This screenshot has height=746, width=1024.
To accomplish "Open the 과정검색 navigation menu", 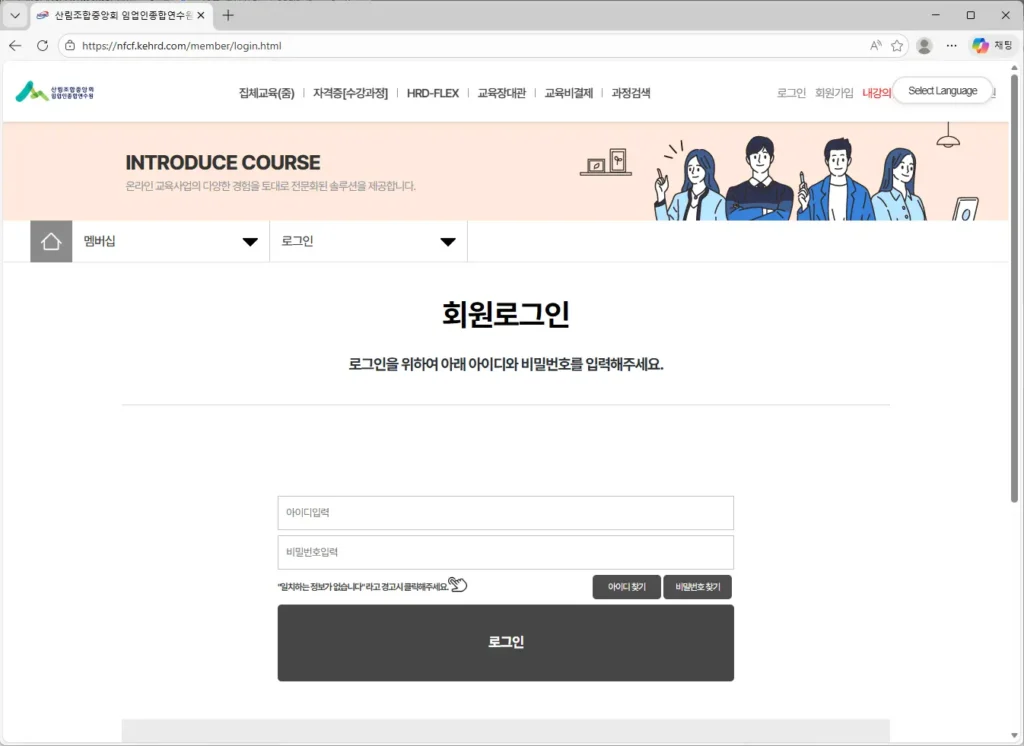I will tap(631, 92).
